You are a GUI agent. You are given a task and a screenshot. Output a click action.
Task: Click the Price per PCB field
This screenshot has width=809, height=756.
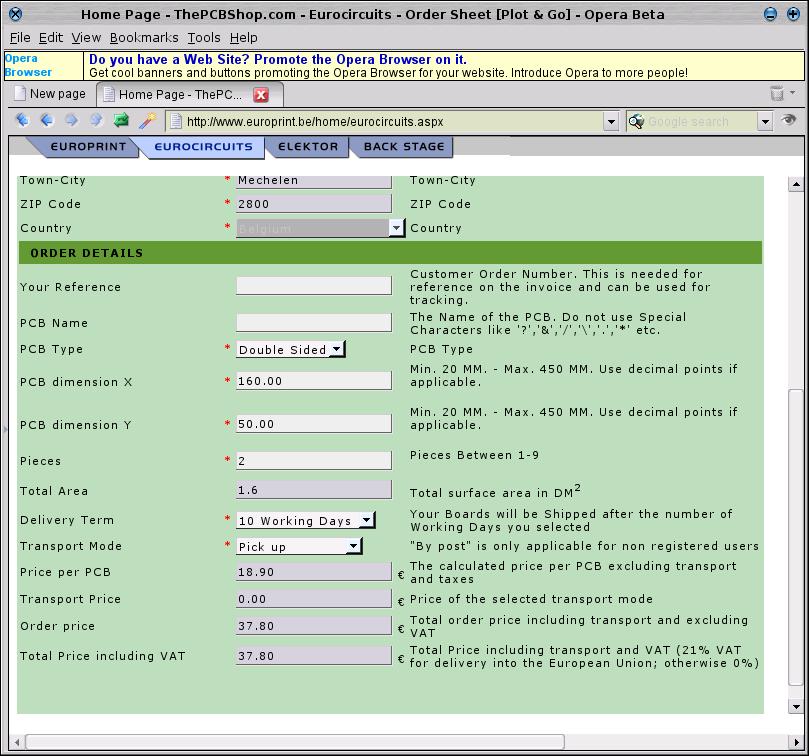tap(314, 572)
